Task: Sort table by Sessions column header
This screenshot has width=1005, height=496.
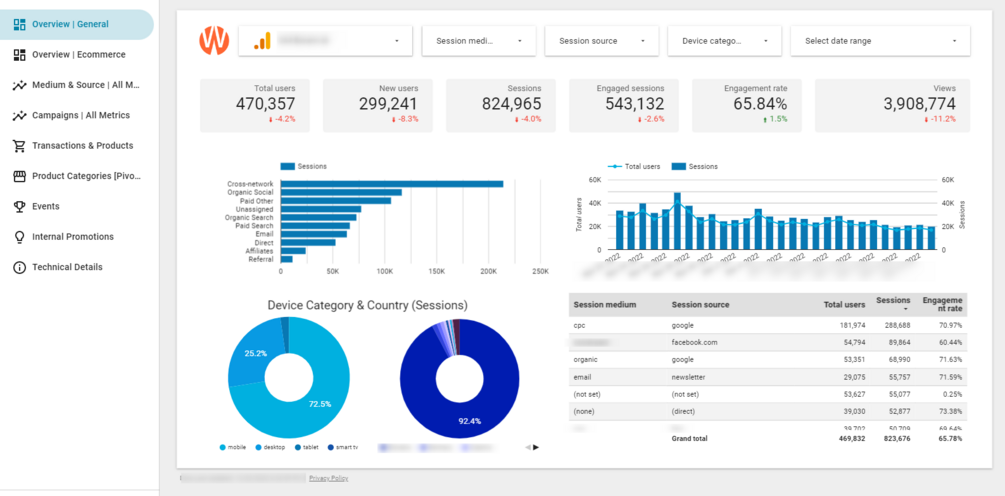Action: click(x=893, y=304)
